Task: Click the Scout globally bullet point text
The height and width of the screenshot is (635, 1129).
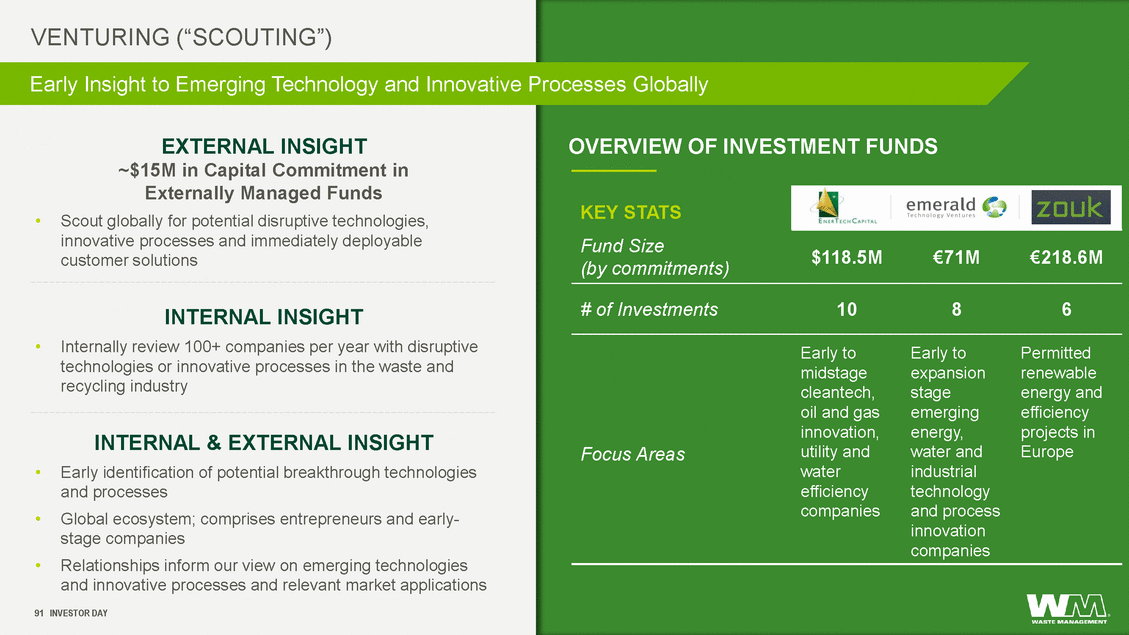Action: (245, 240)
